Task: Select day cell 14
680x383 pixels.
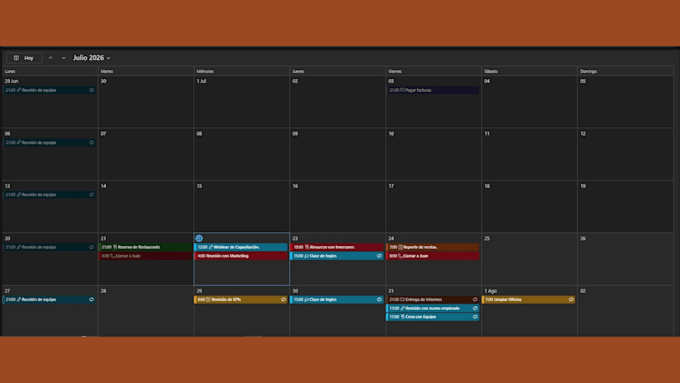Action: 146,207
